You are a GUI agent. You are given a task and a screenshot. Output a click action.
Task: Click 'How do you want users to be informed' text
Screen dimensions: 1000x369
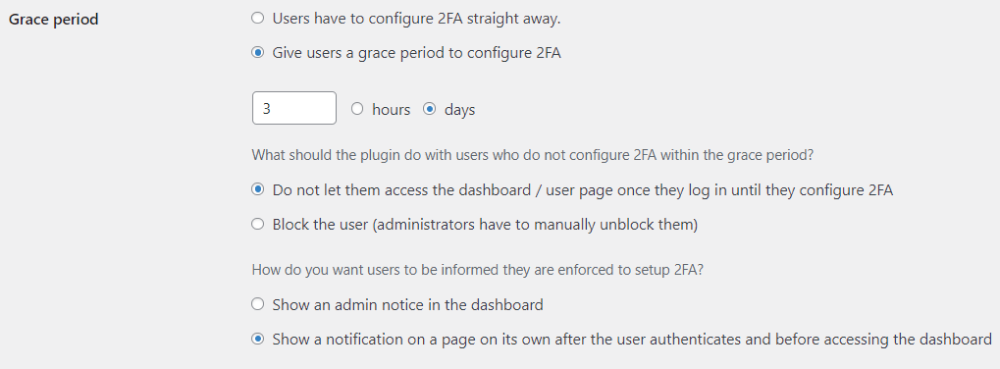tap(478, 270)
